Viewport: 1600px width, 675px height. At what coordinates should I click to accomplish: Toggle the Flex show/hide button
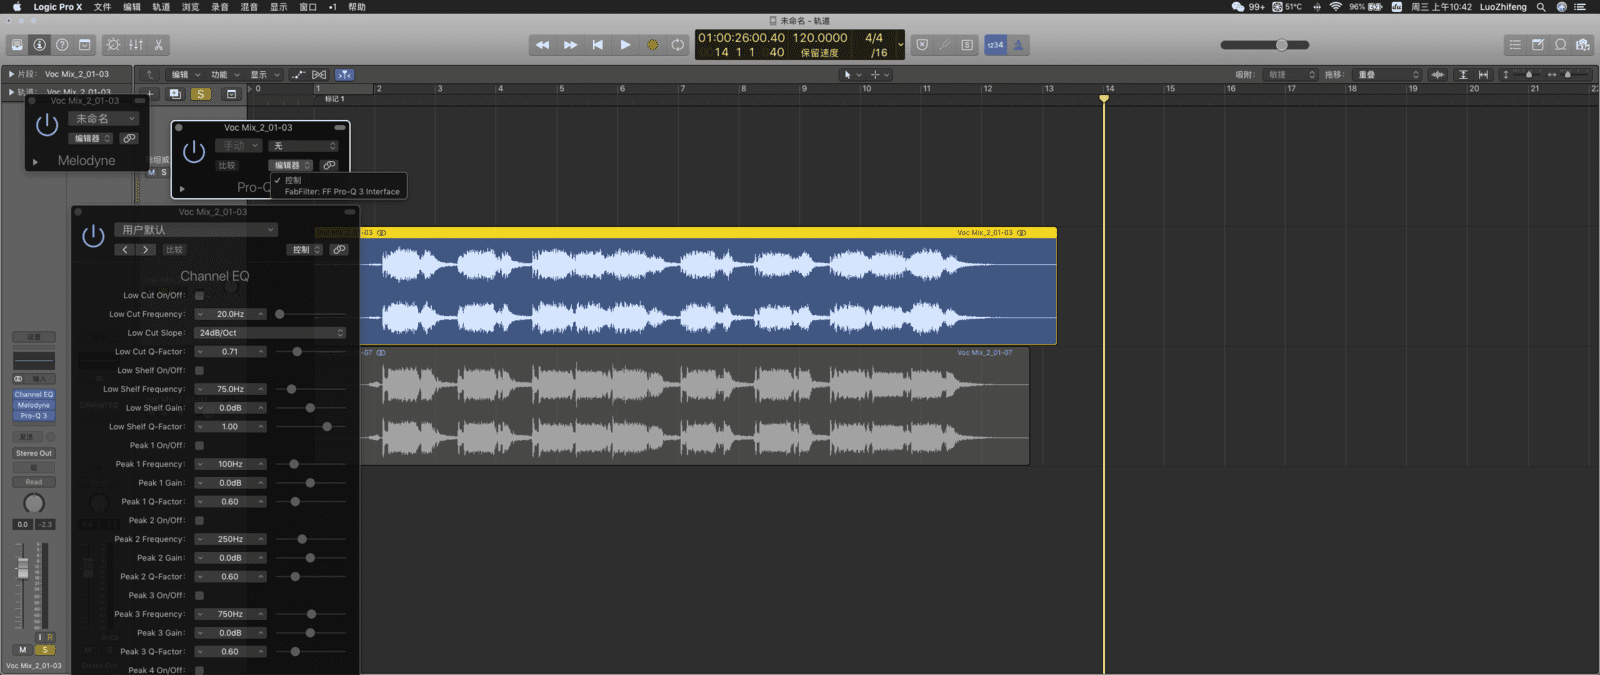[x=319, y=74]
